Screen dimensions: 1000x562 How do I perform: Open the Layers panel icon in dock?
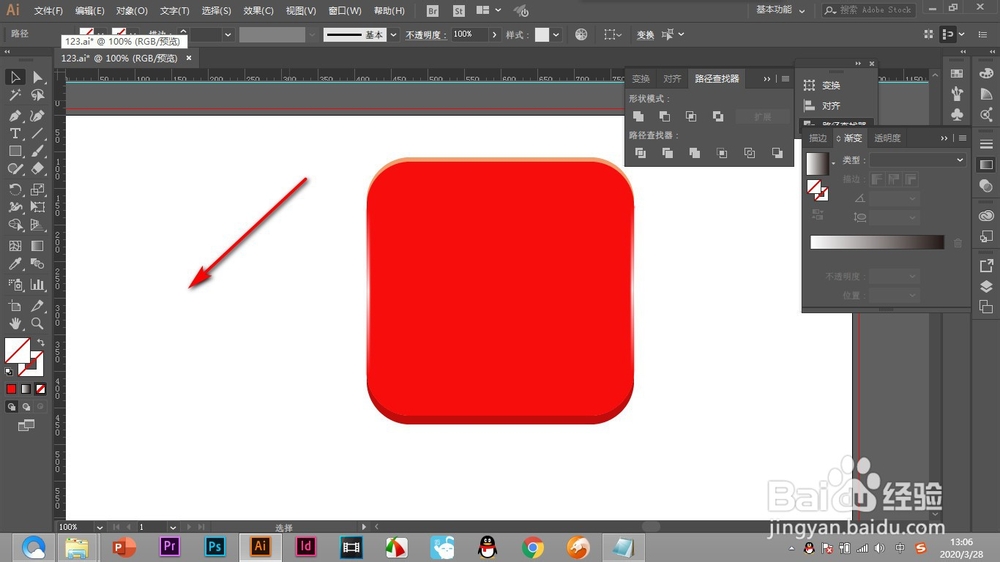986,286
